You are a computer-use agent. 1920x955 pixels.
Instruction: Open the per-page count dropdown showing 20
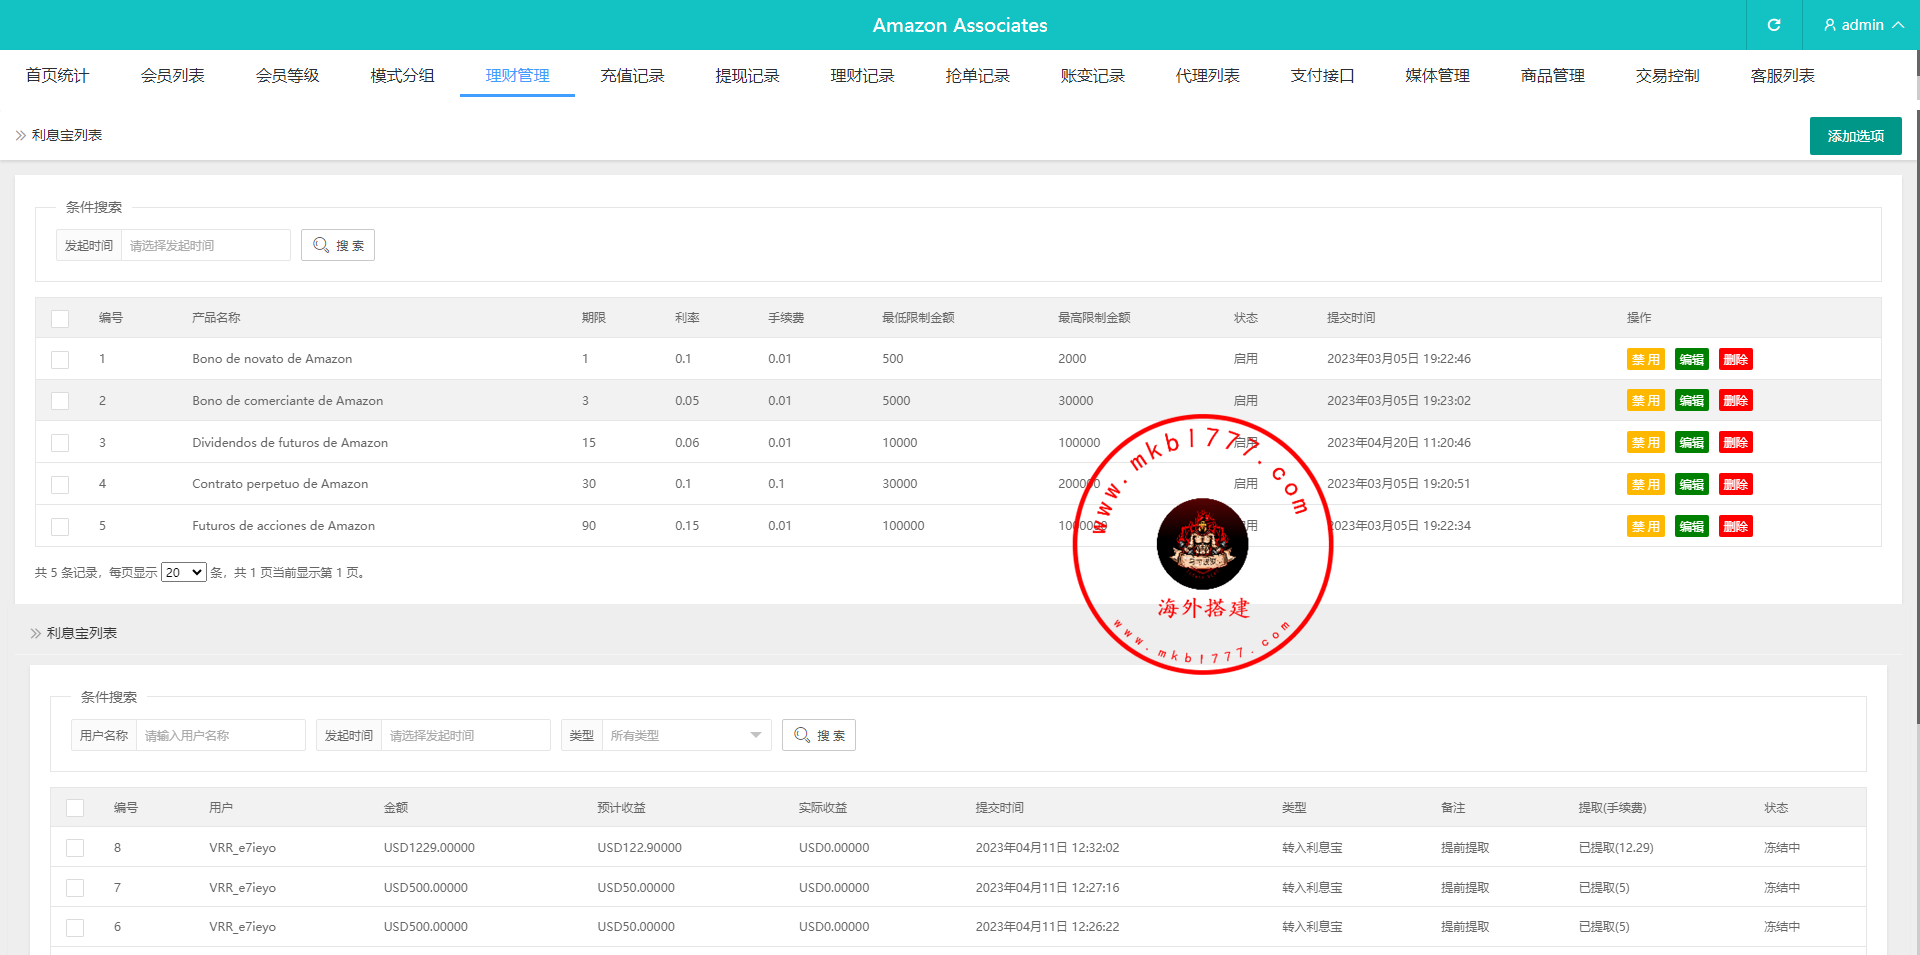click(184, 572)
